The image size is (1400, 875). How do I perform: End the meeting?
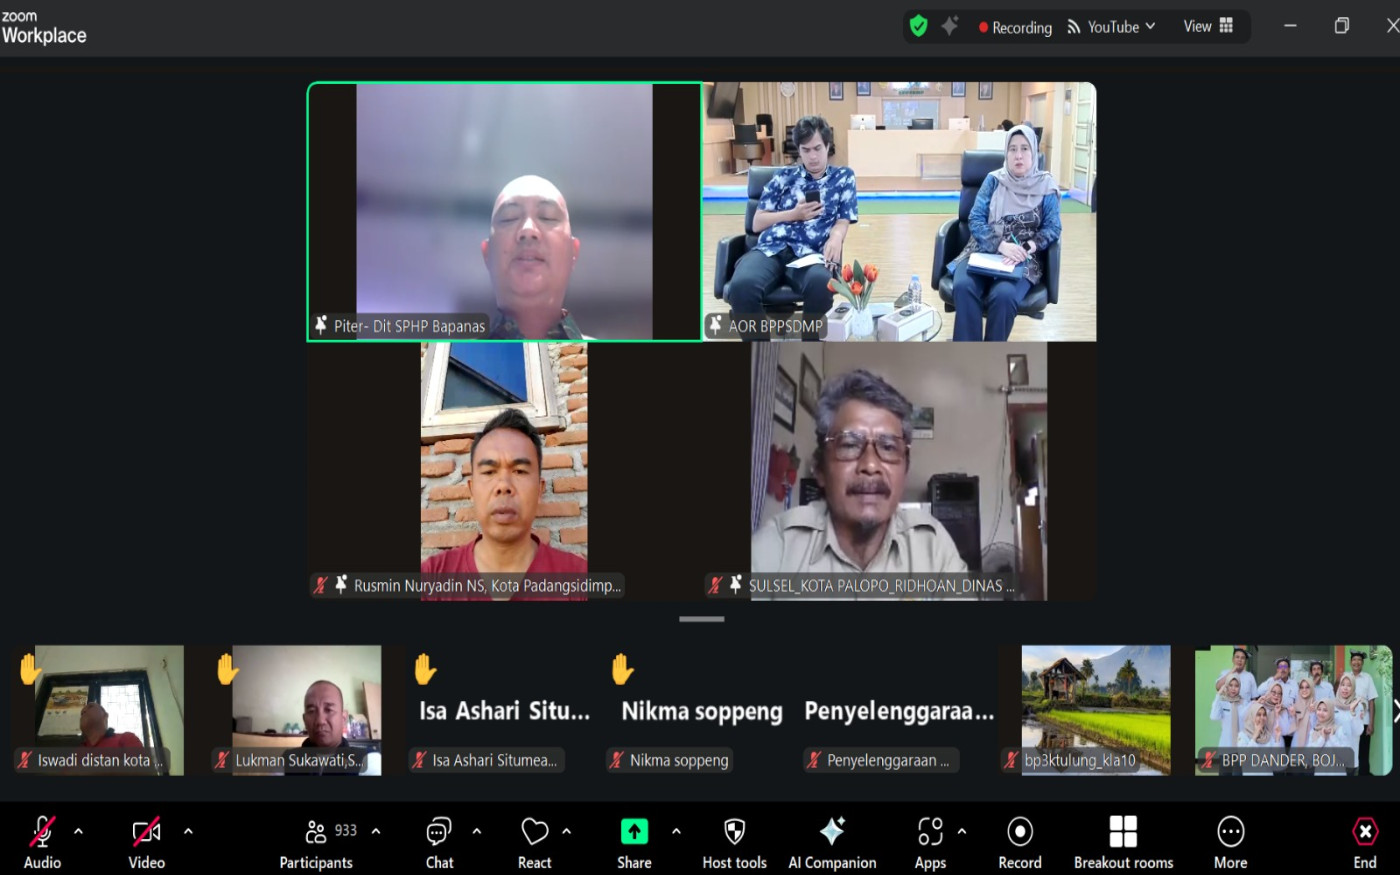1364,843
